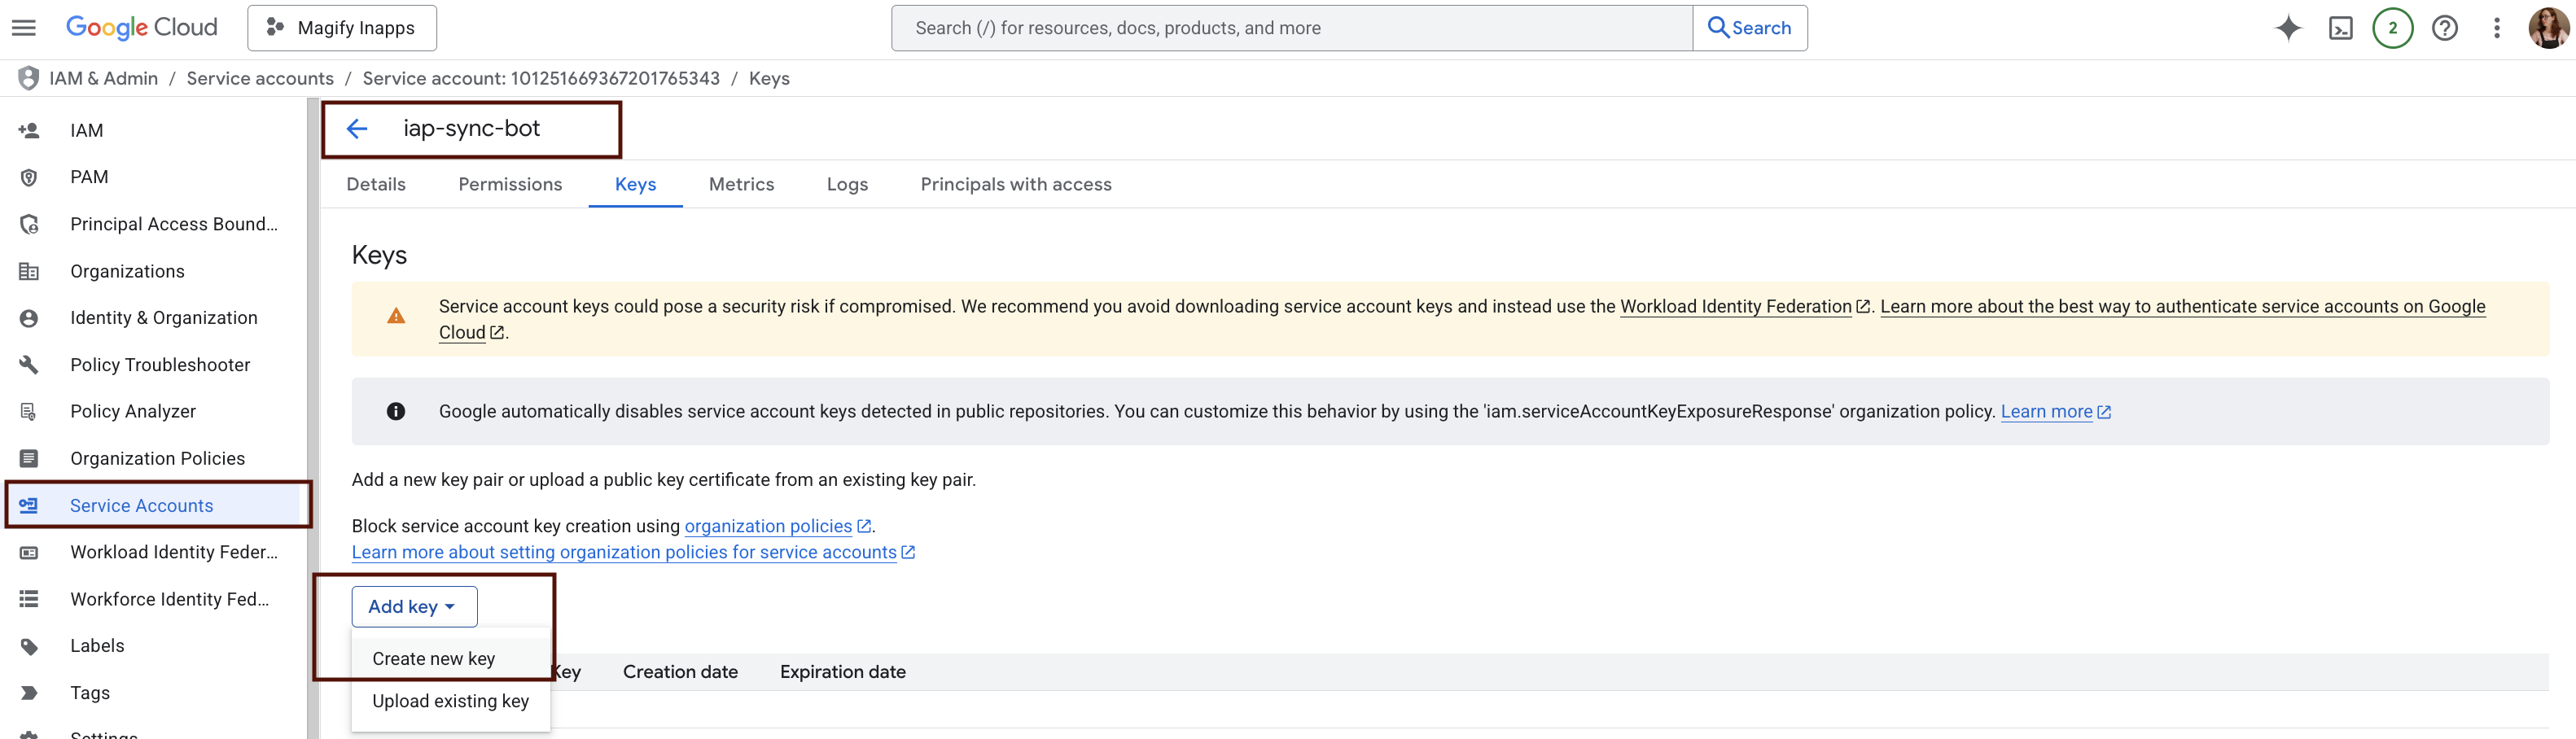This screenshot has width=2576, height=739.
Task: Open the help question mark icon
Action: click(x=2444, y=27)
